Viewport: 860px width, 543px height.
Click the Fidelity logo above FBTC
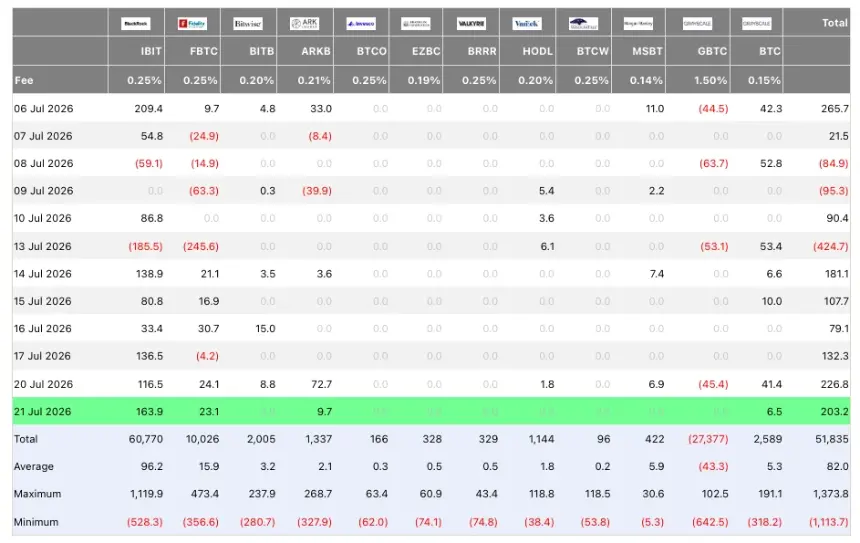click(192, 24)
